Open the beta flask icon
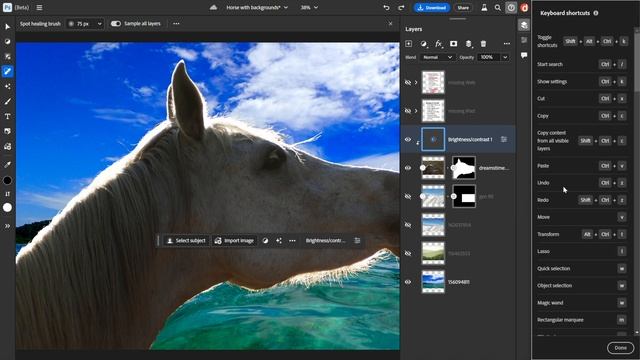This screenshot has width=640, height=360. coord(484,7)
